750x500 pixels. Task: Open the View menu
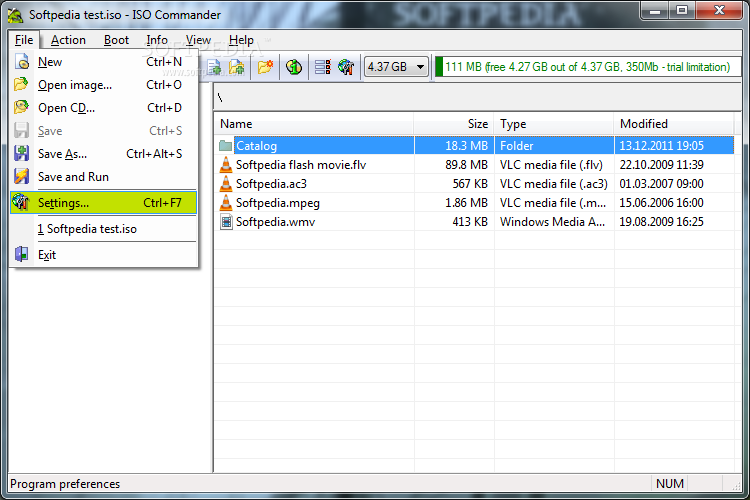click(198, 40)
